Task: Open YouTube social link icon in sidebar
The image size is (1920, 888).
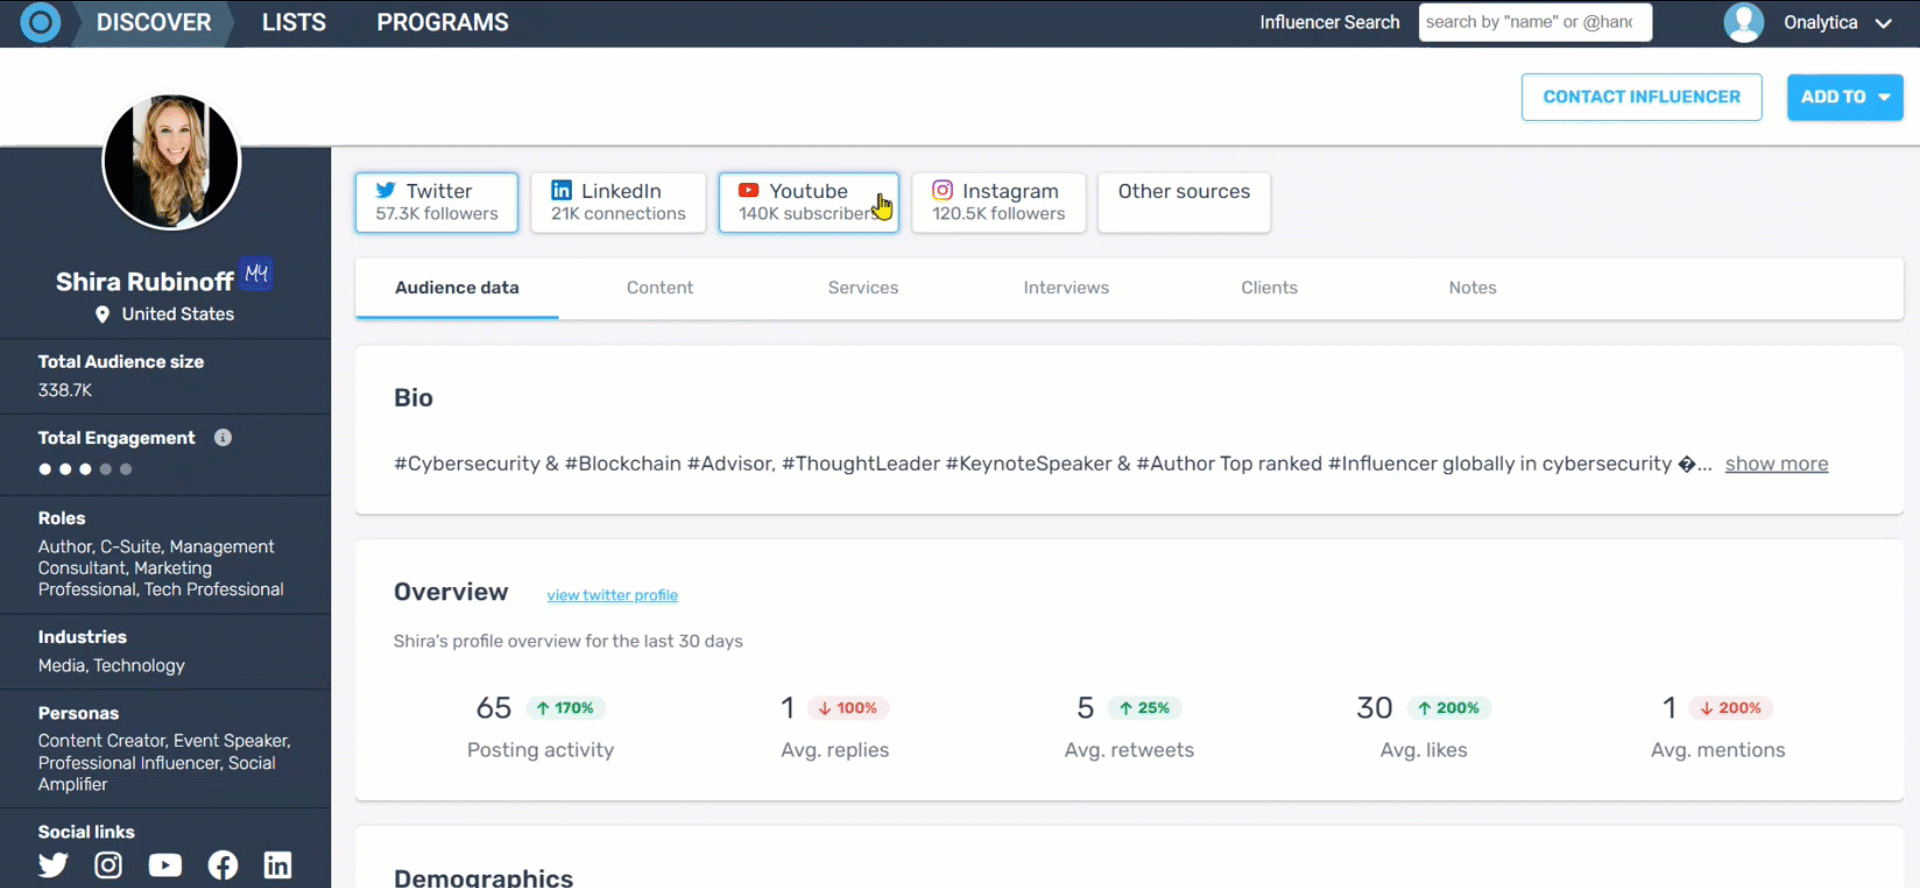Action: click(x=165, y=865)
